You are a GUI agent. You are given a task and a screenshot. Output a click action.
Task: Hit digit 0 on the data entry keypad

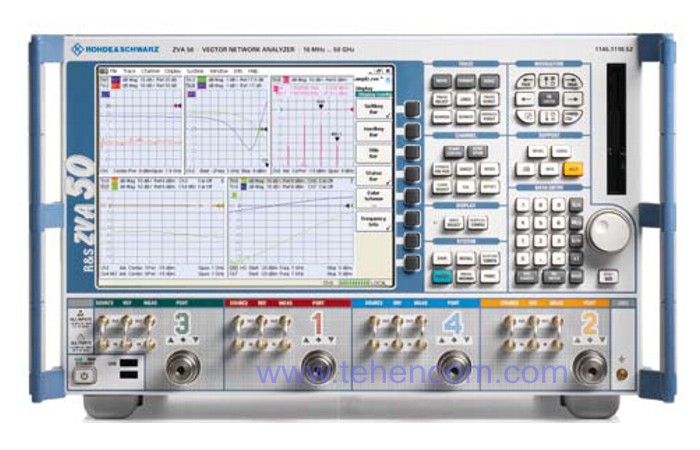click(x=523, y=258)
